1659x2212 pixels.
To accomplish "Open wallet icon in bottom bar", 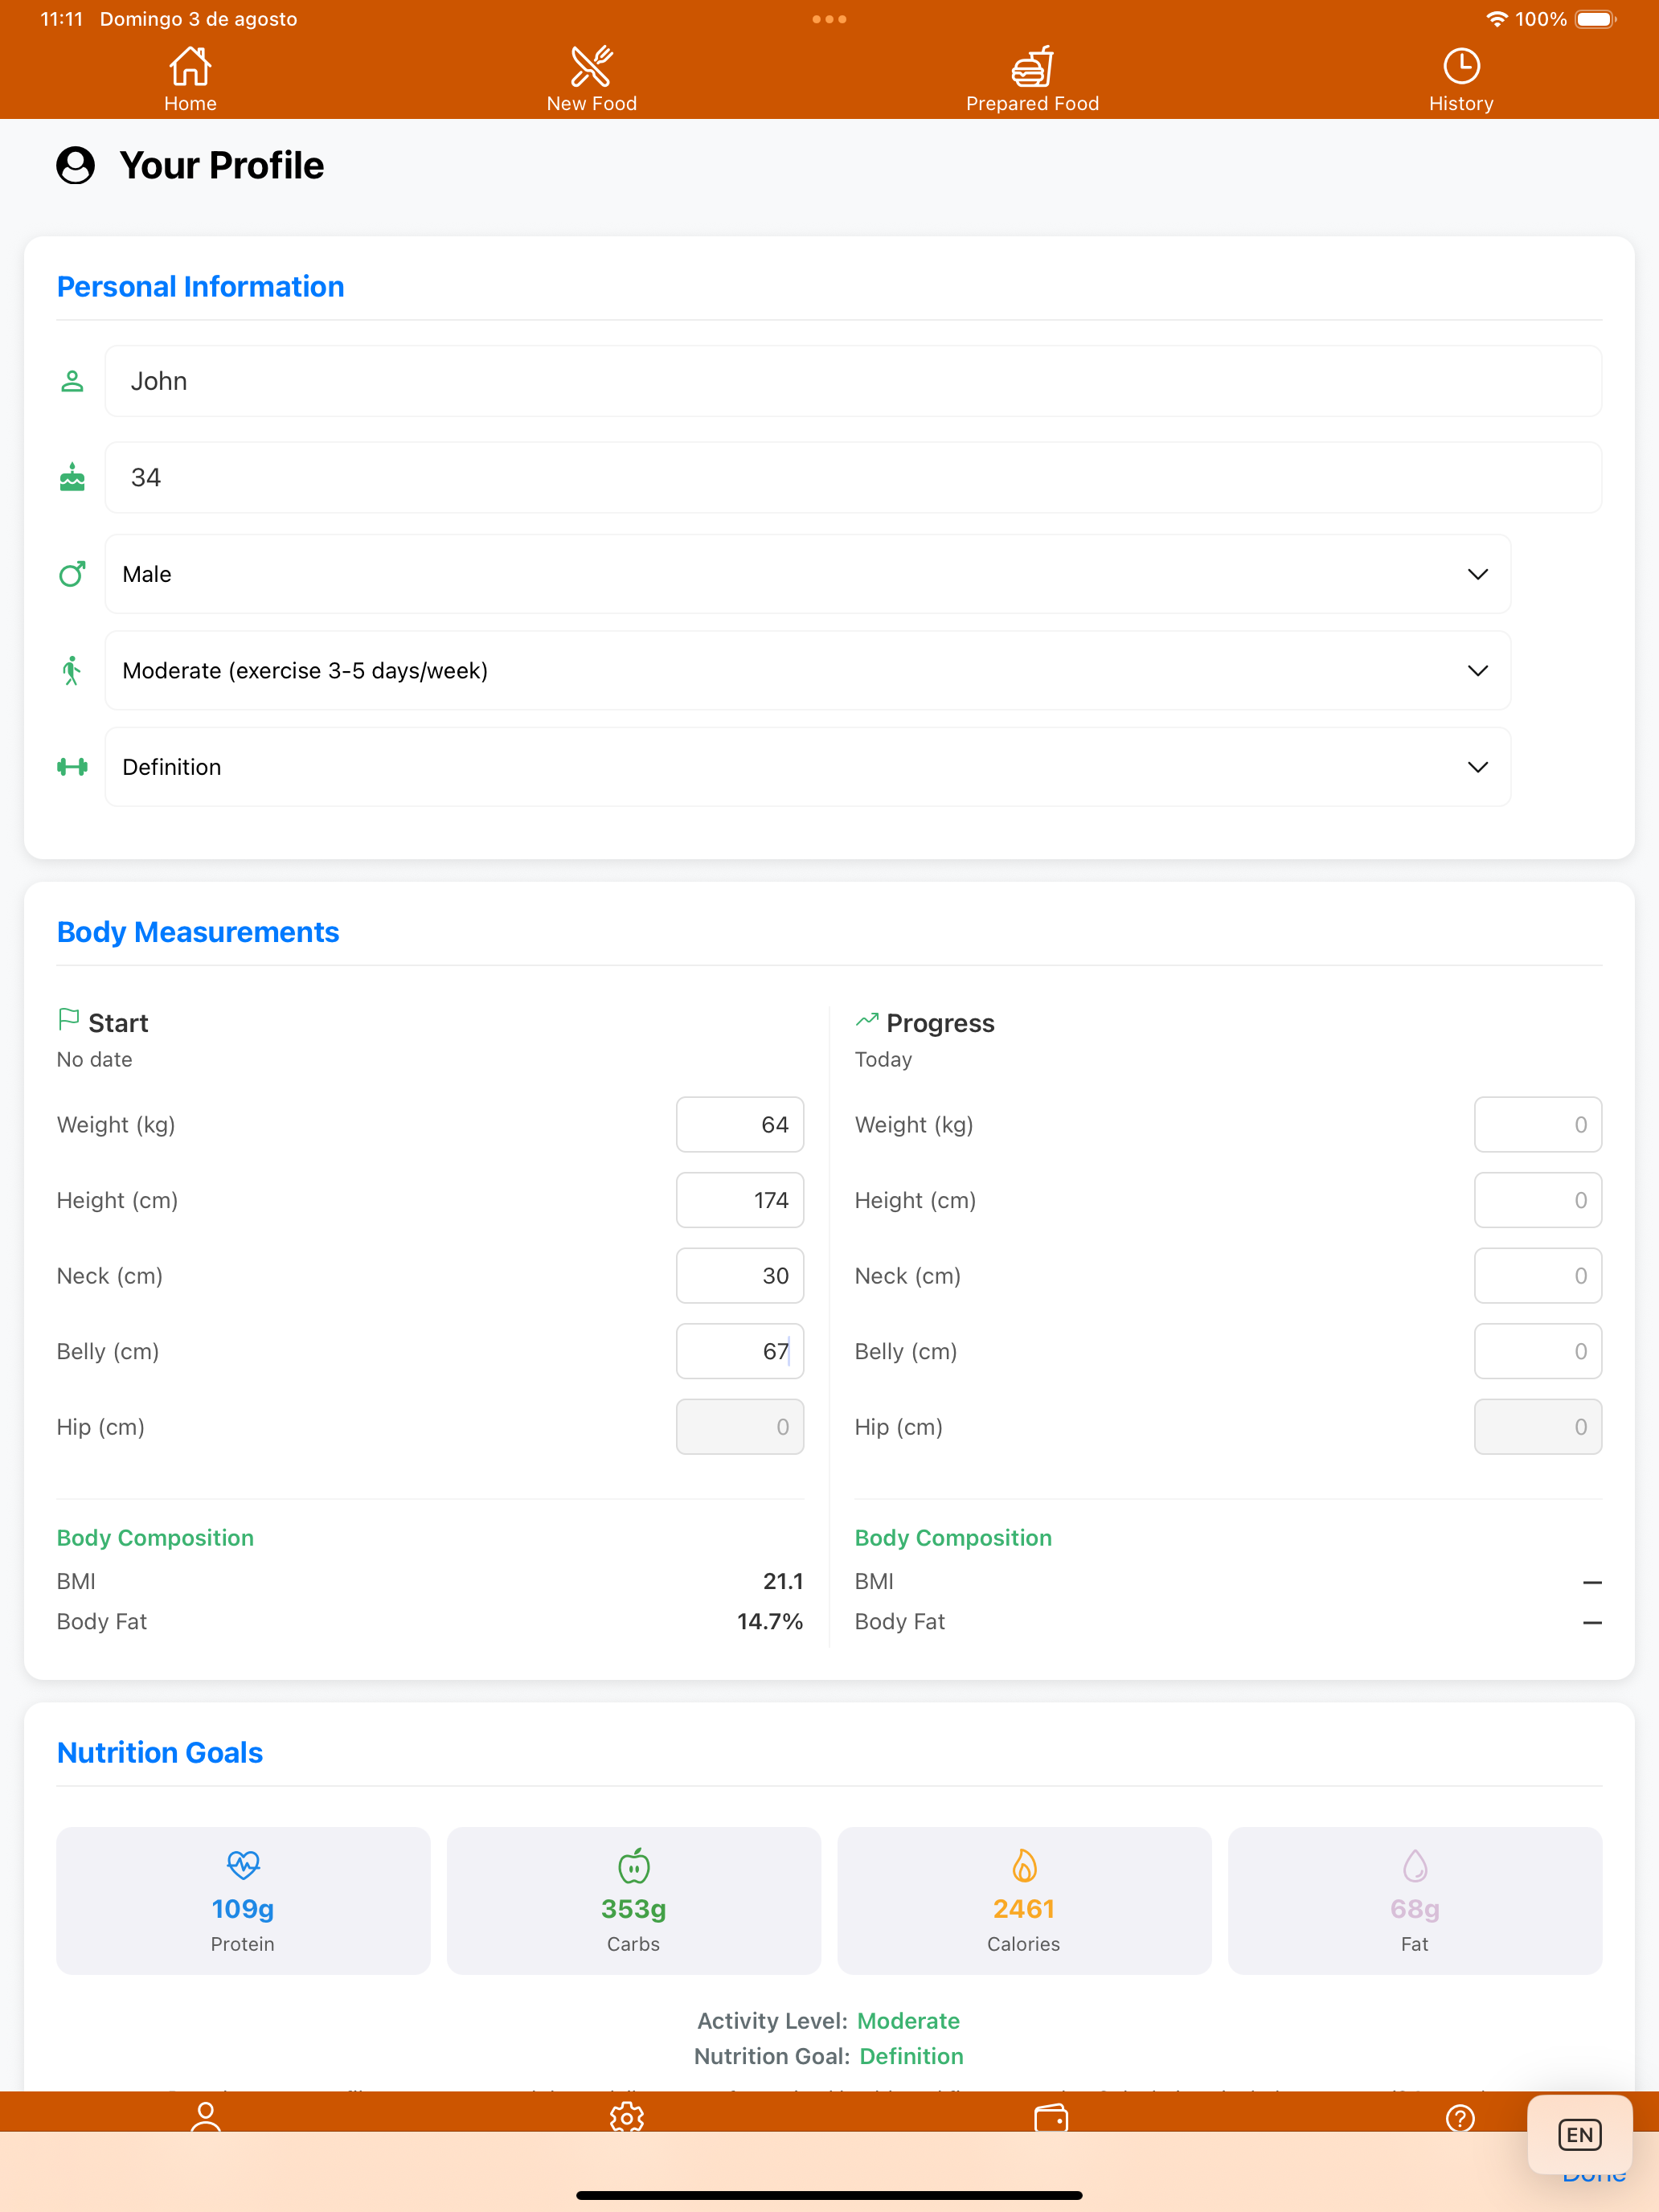I will [1051, 2117].
